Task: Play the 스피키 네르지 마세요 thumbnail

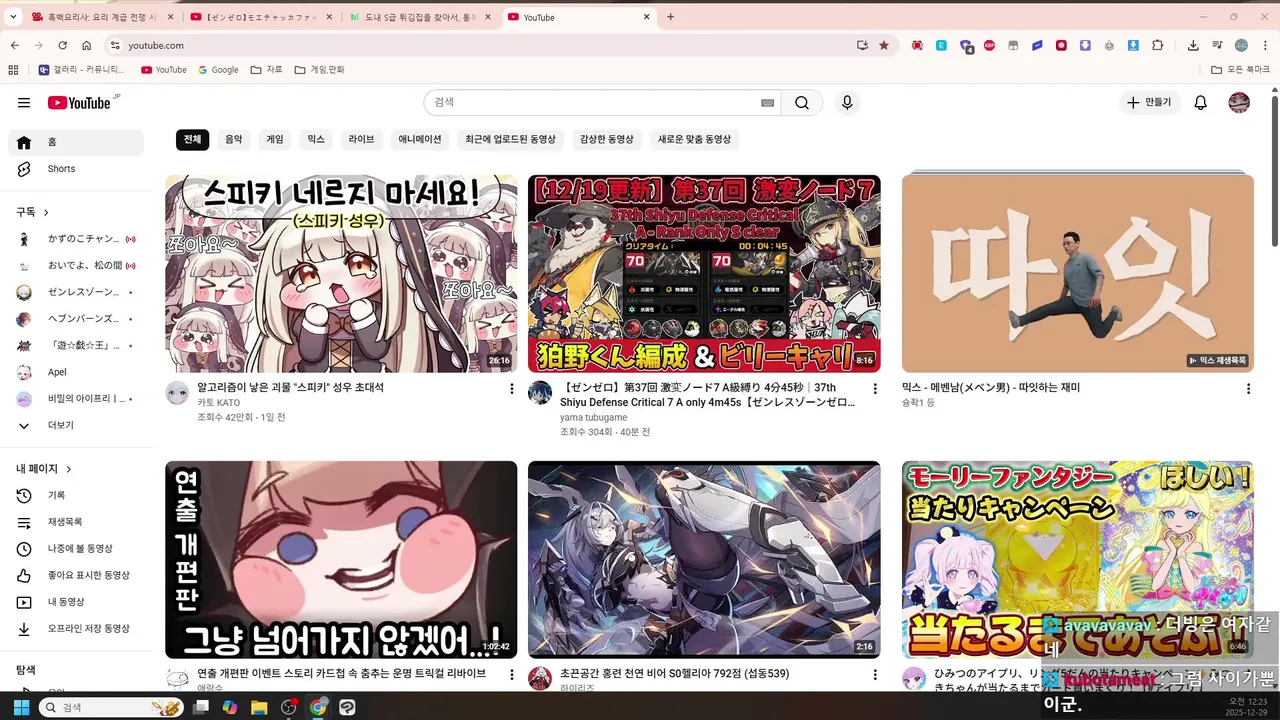Action: [341, 274]
